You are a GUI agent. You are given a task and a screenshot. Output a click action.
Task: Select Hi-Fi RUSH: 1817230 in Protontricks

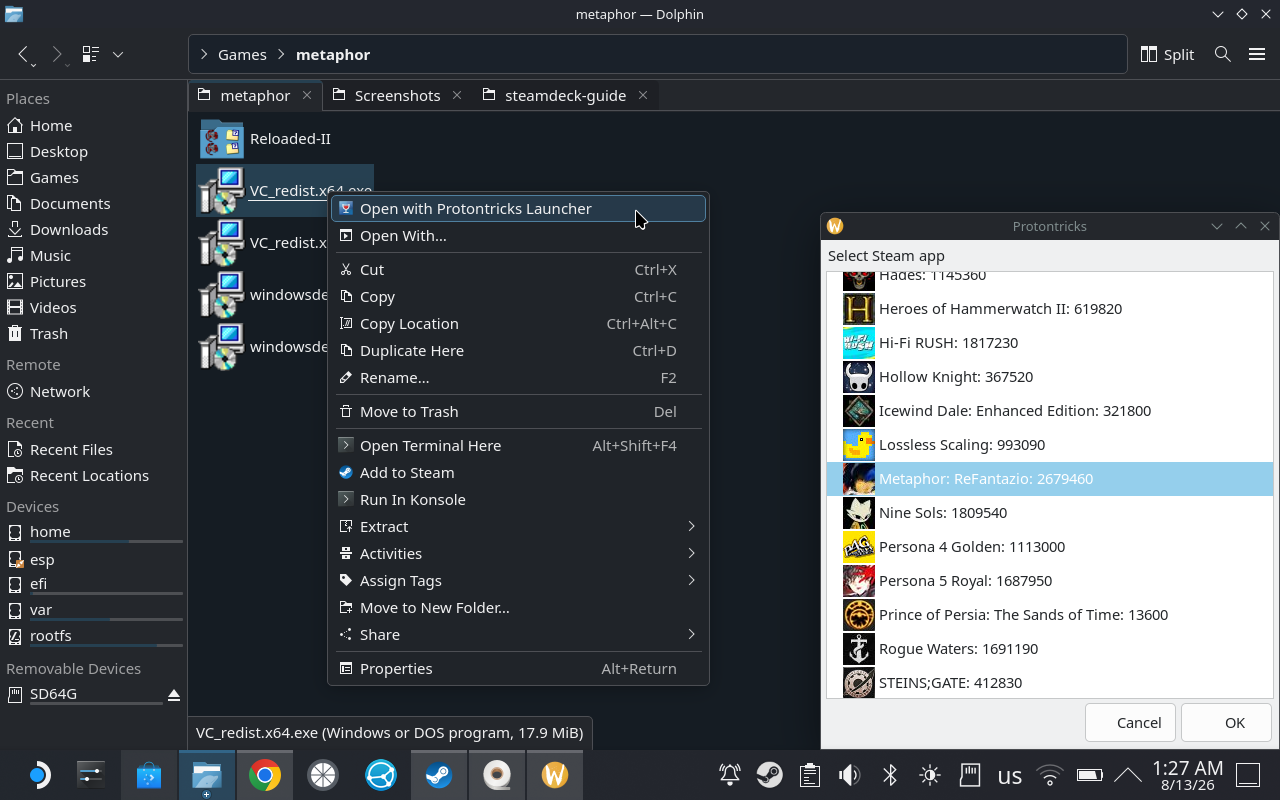pos(1050,343)
